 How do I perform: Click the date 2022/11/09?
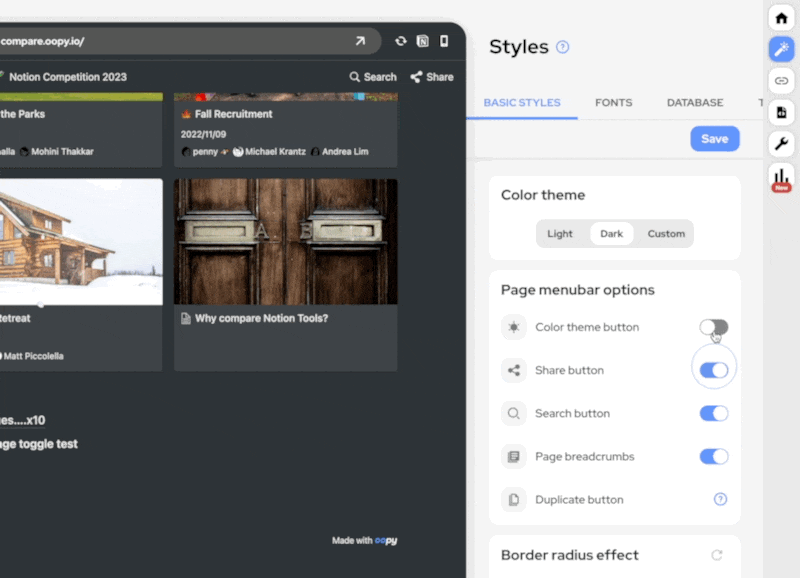(x=203, y=134)
